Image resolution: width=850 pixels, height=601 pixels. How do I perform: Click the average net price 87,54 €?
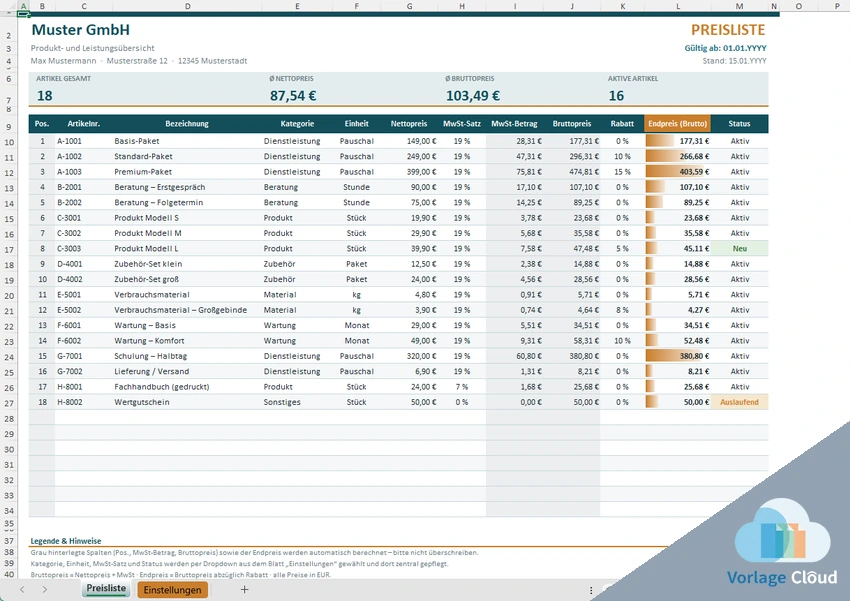(293, 96)
